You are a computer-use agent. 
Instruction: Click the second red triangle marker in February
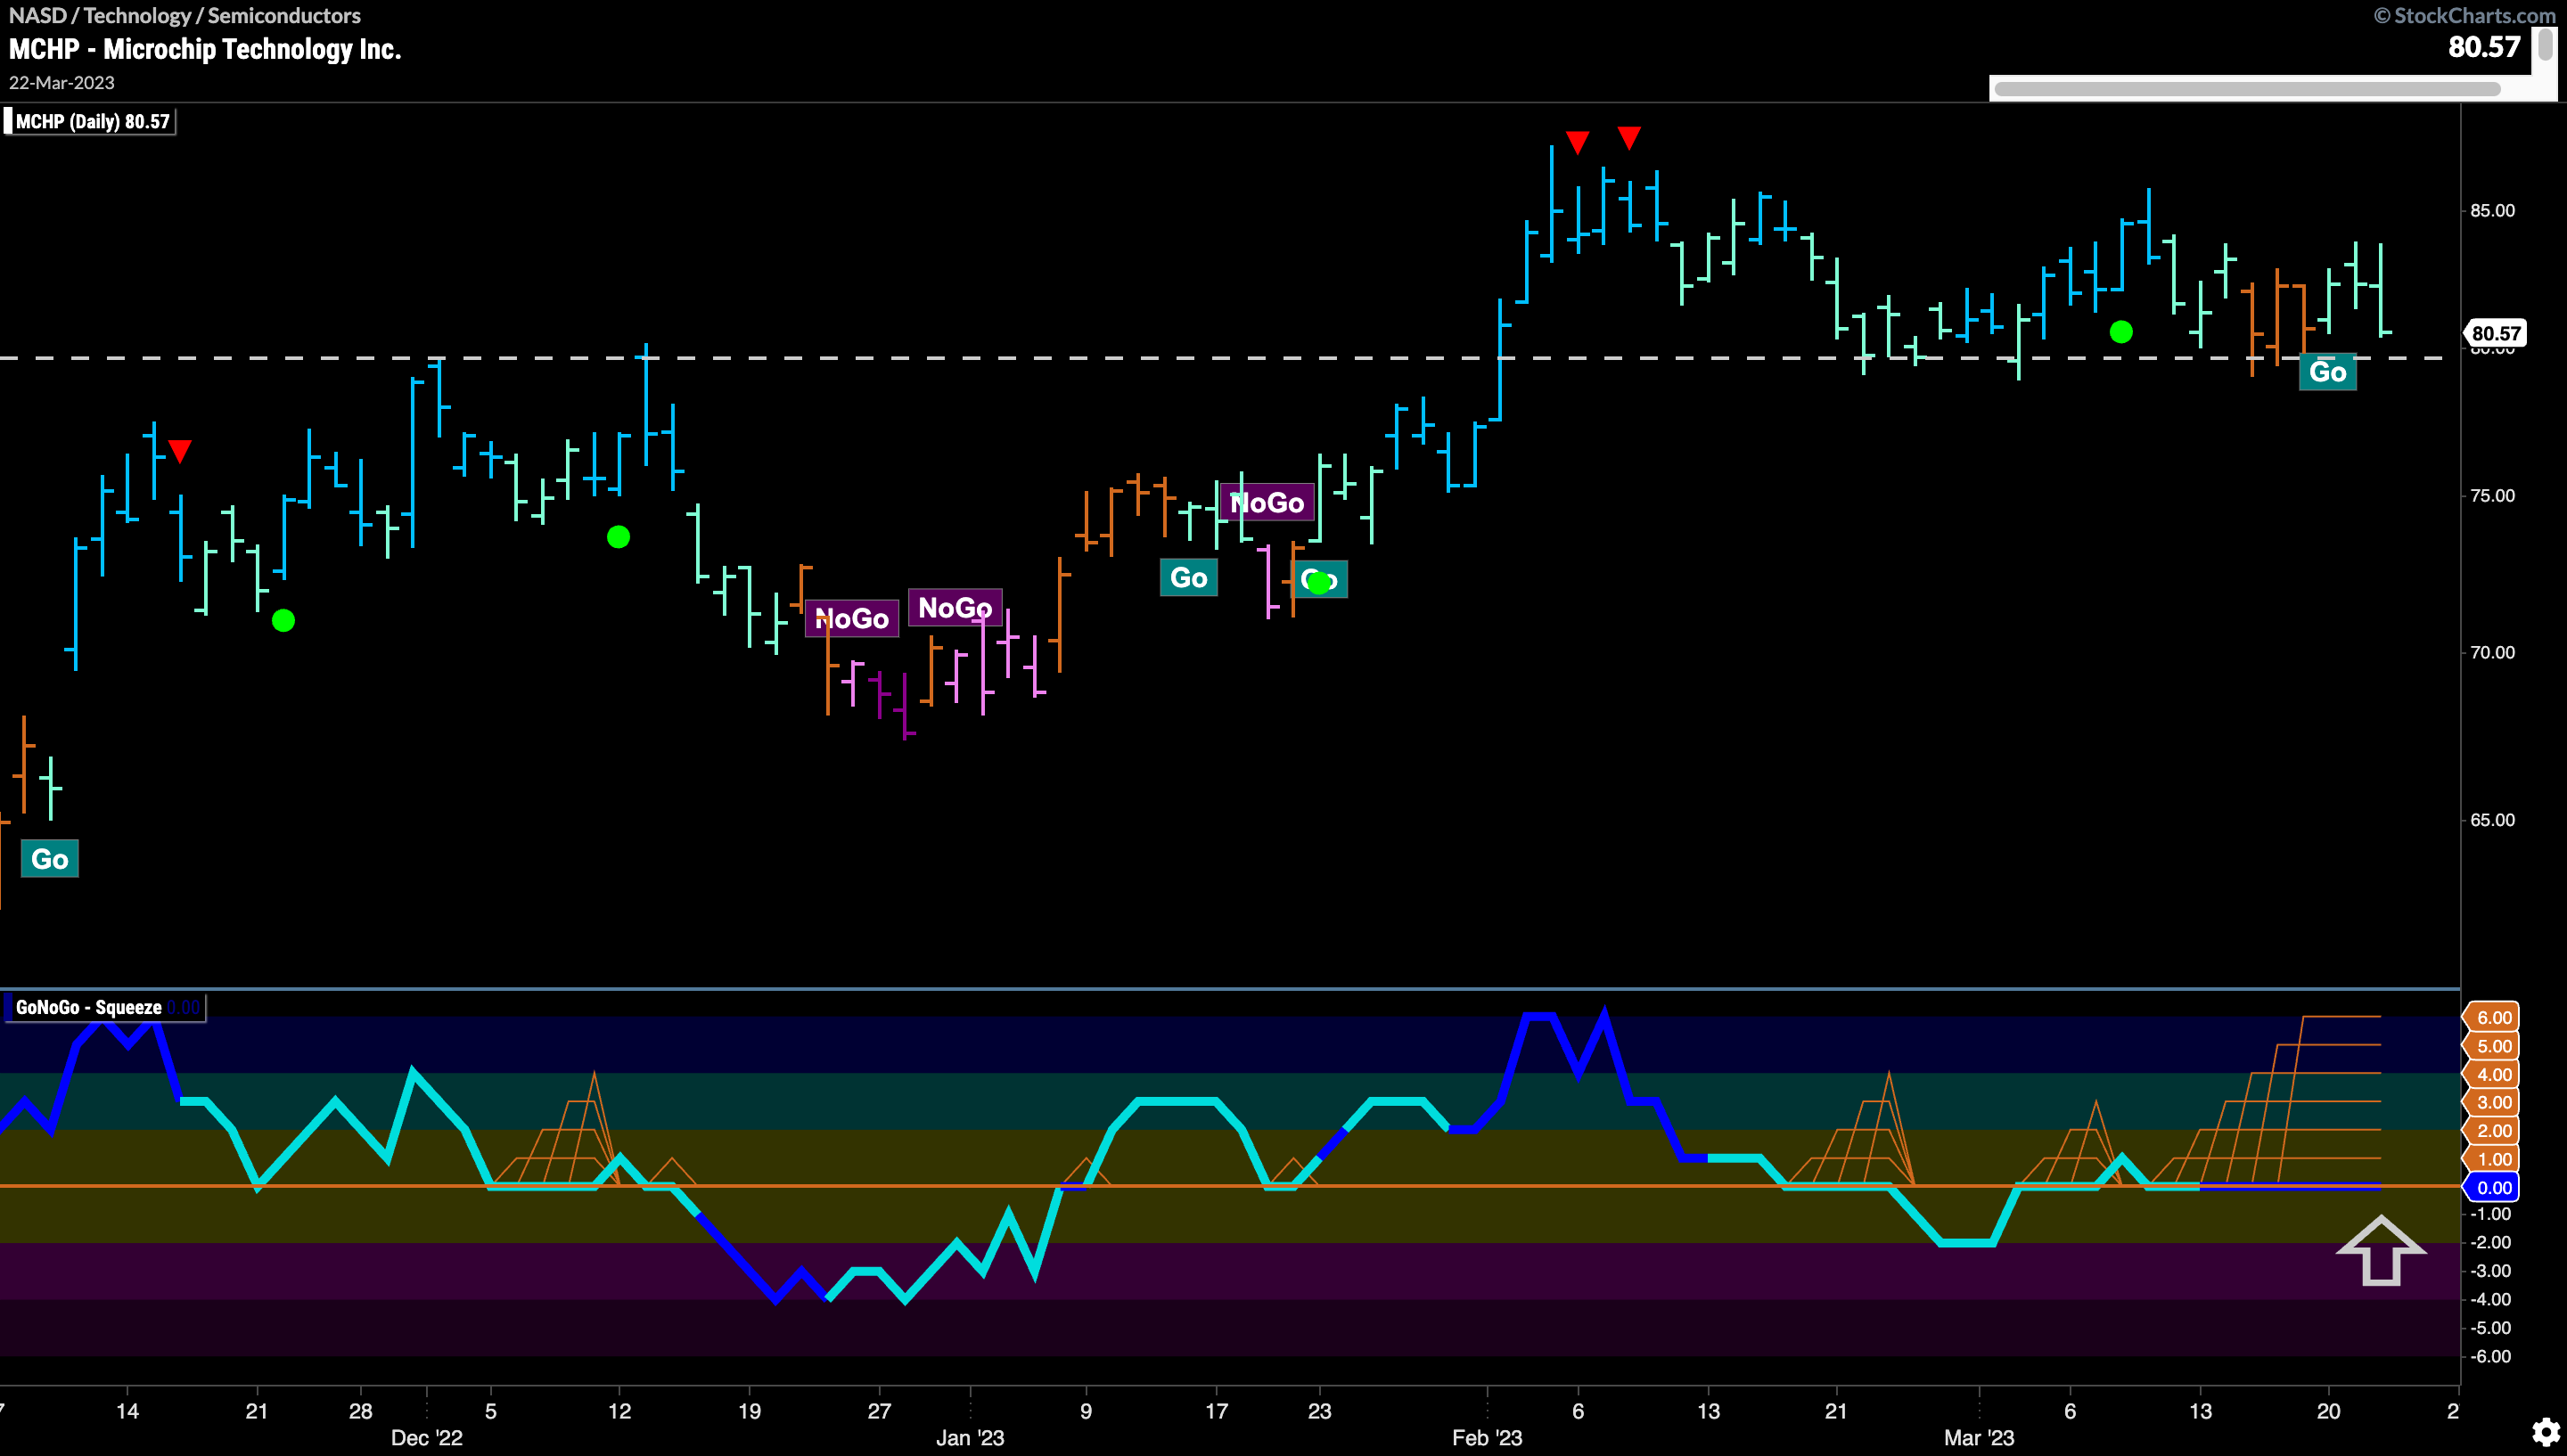pyautogui.click(x=1629, y=137)
